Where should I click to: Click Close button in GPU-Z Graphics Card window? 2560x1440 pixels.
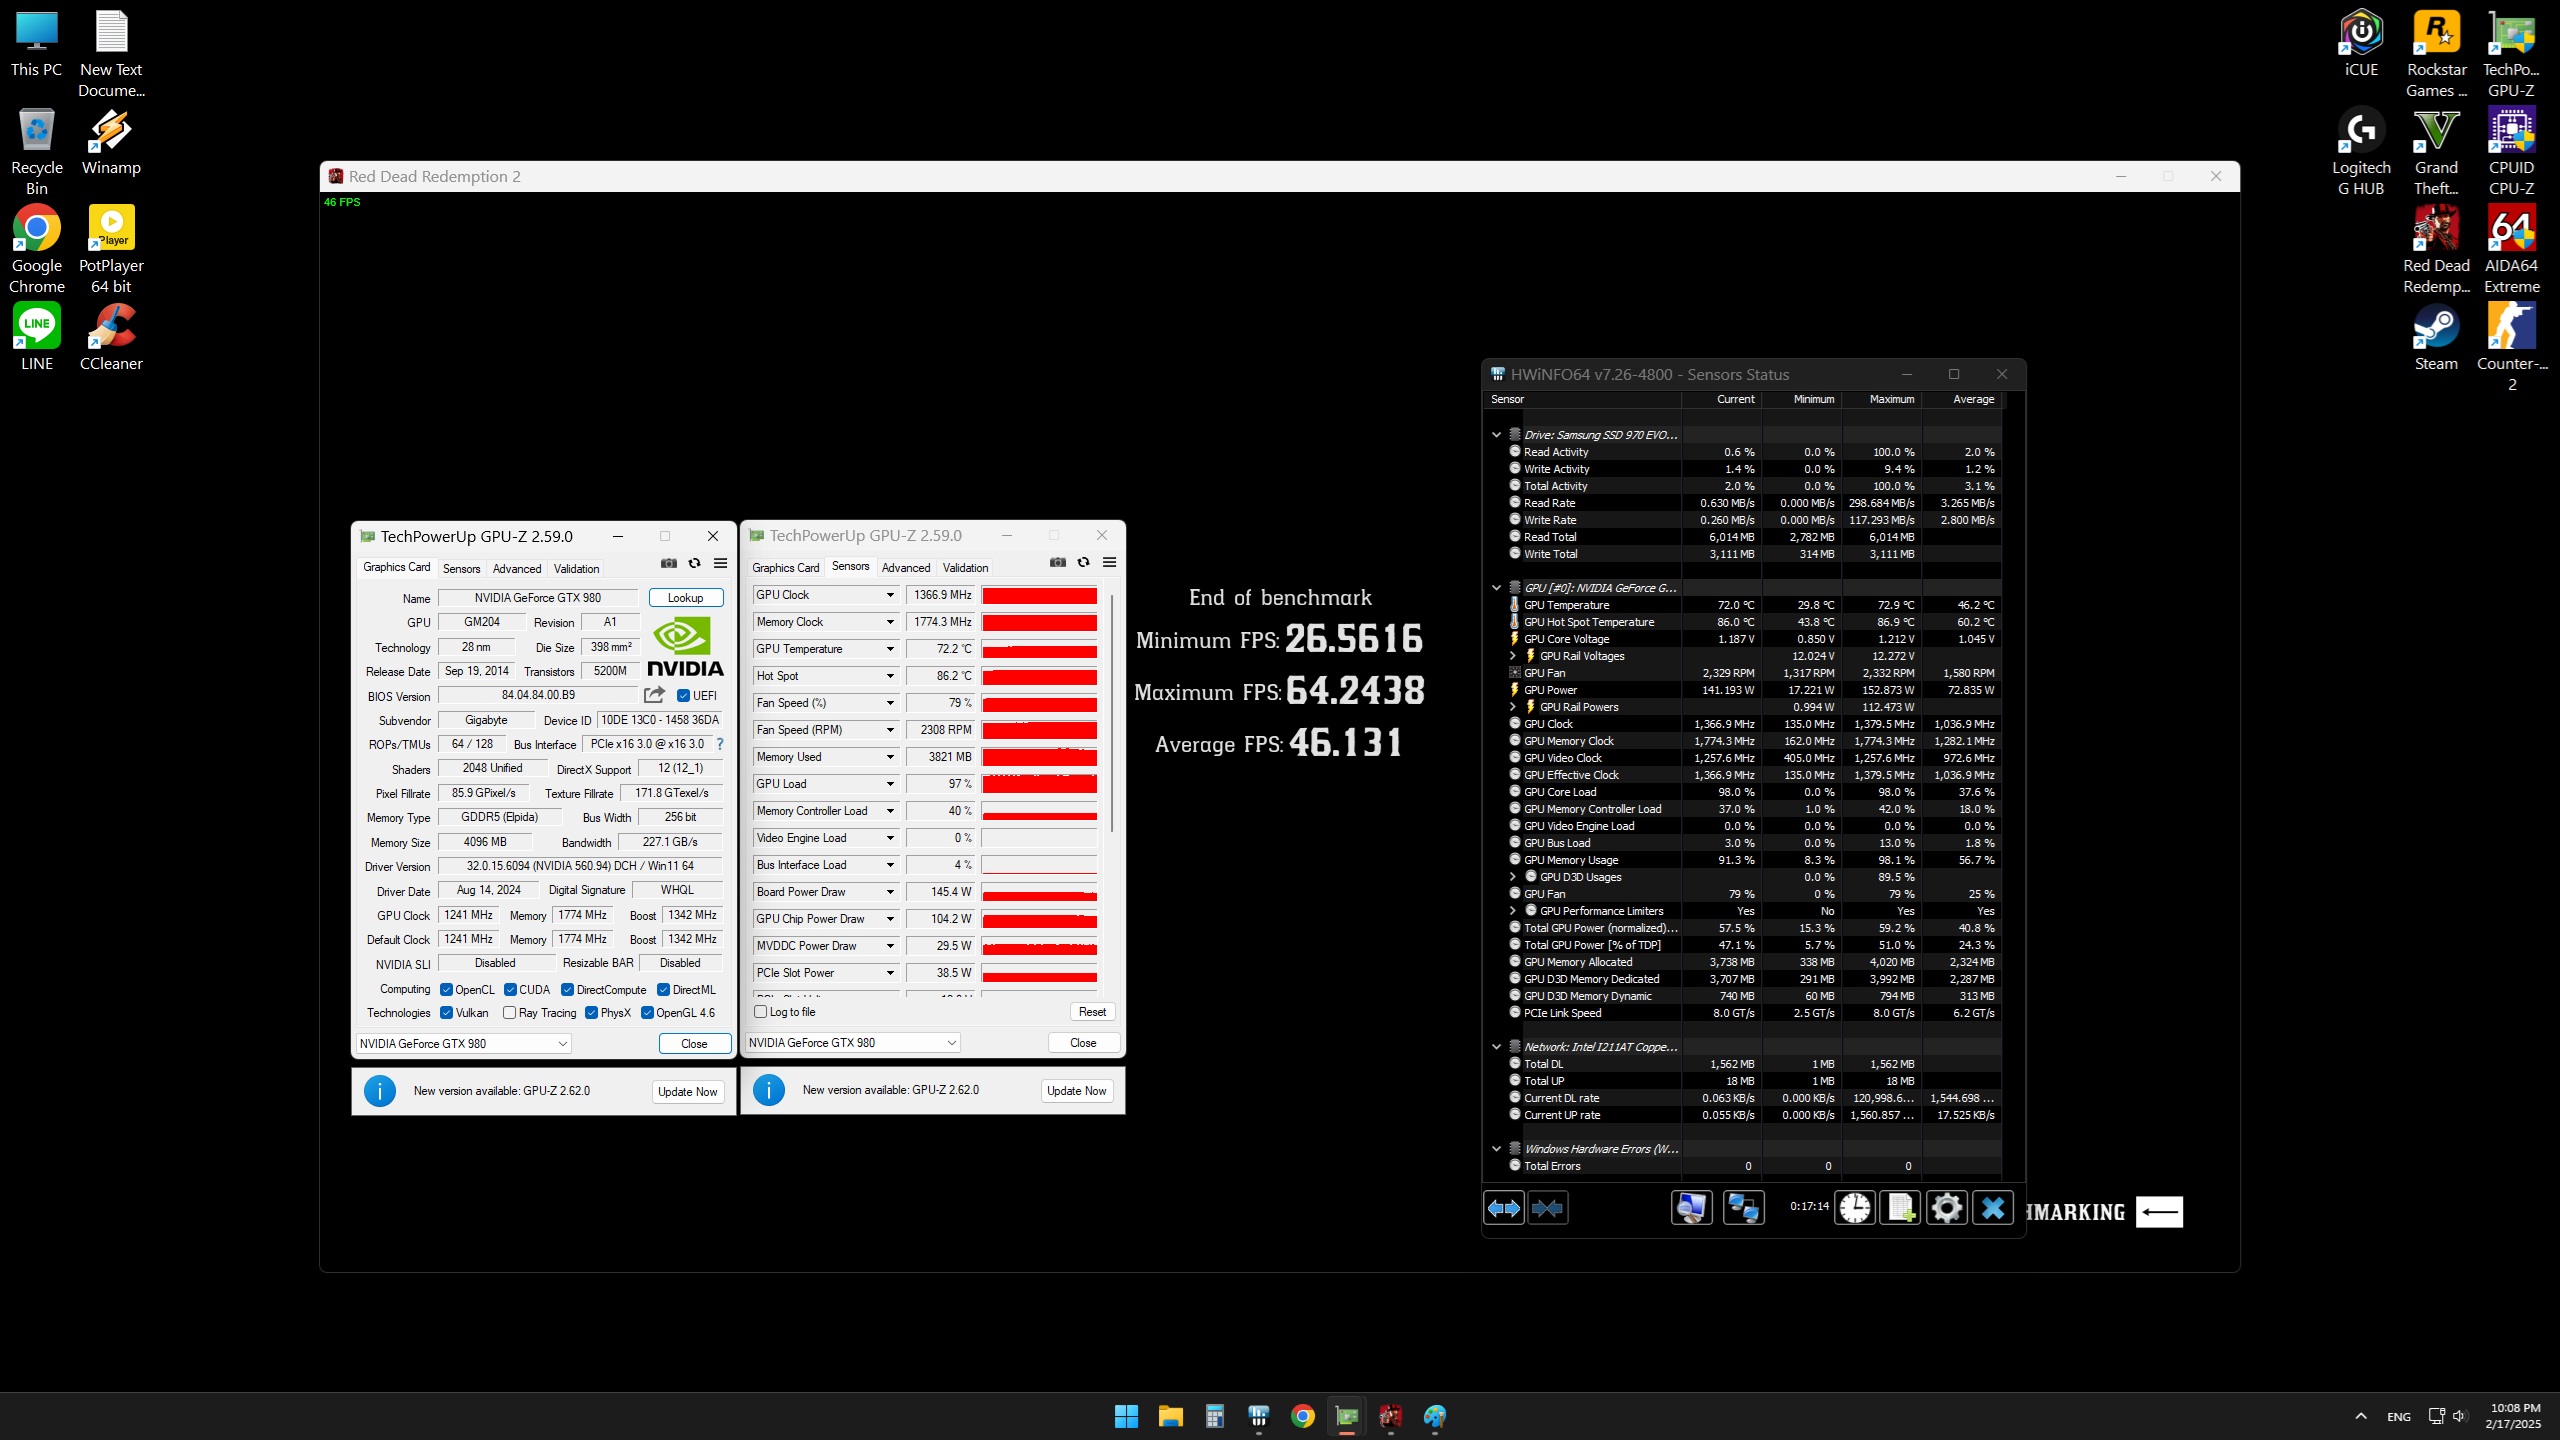(x=694, y=1044)
